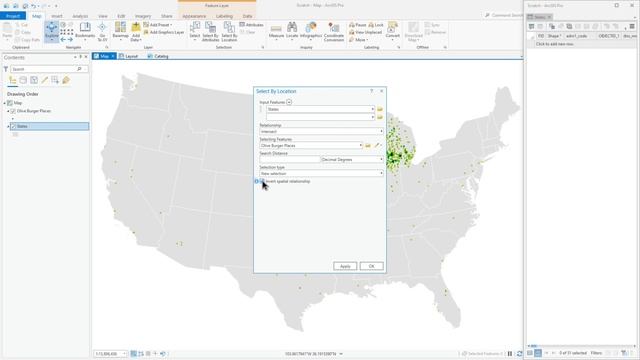Open the Bookmarks tool
Viewport: 640px width, 360px height.
[85, 31]
